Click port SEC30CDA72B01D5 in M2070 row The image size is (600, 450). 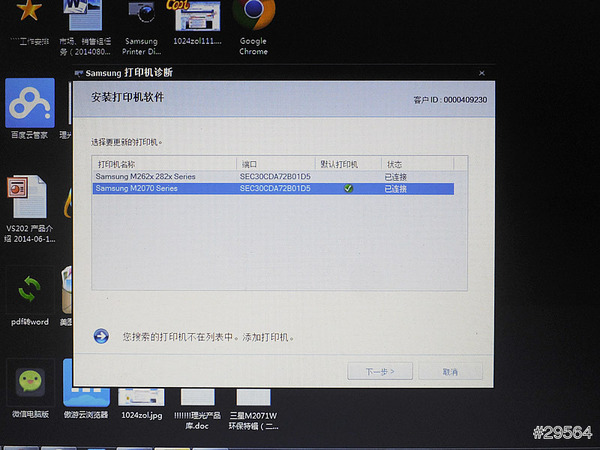(275, 189)
